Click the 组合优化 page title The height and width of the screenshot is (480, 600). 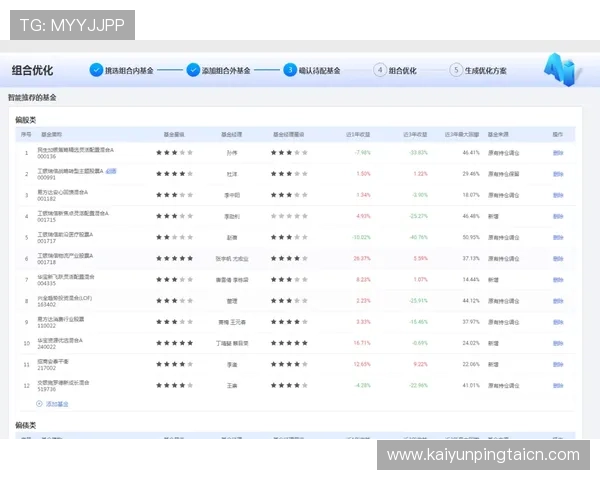coord(32,70)
